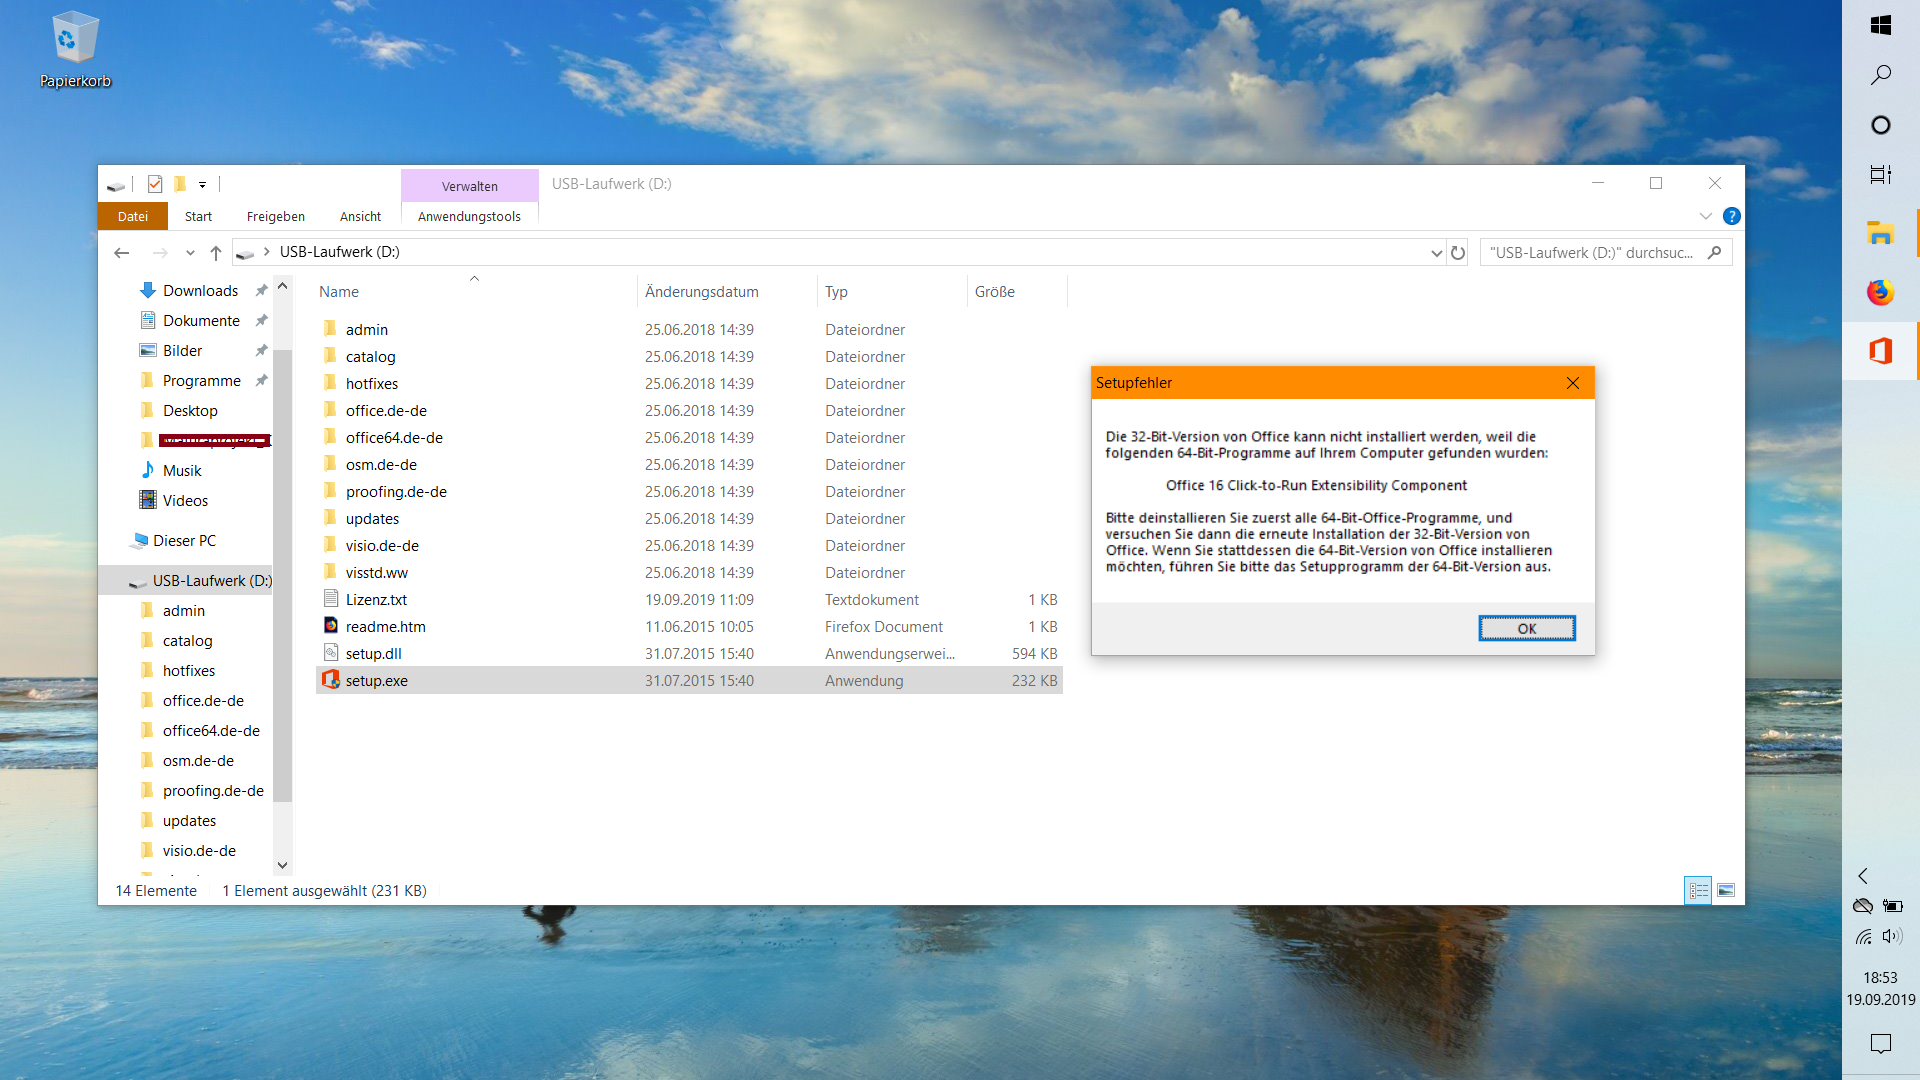This screenshot has width=1920, height=1080.
Task: Click the Refresh button beside the address bar
Action: point(1458,253)
